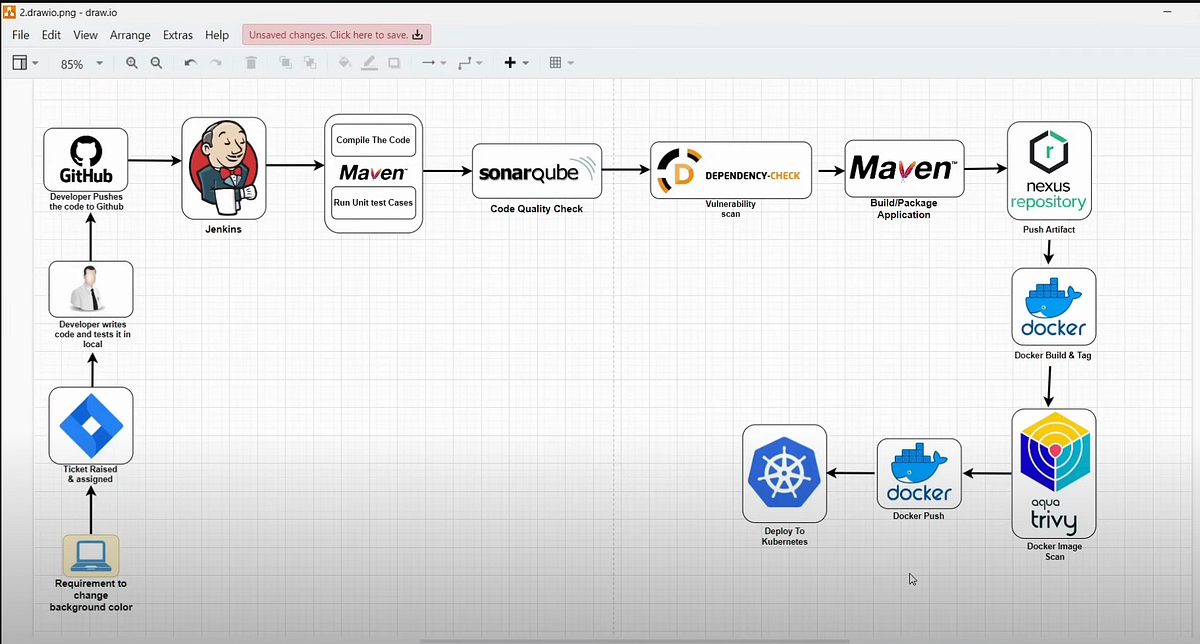
Task: Click the Zoom In magnifier icon
Action: point(131,62)
